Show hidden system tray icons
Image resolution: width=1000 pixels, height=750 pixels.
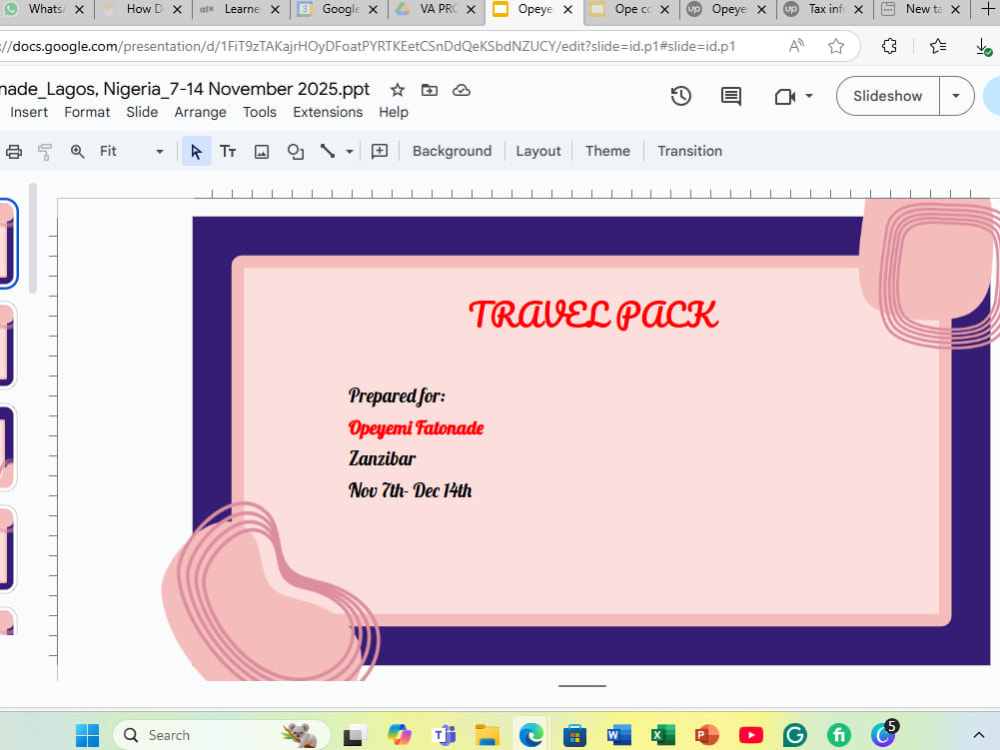coord(979,735)
